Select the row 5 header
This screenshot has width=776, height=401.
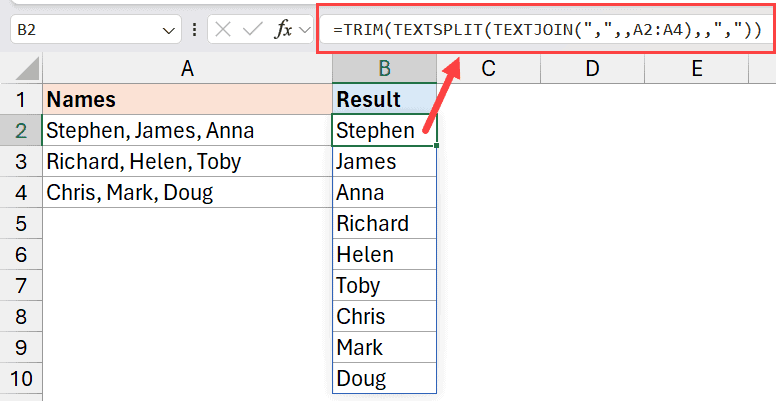tap(20, 223)
